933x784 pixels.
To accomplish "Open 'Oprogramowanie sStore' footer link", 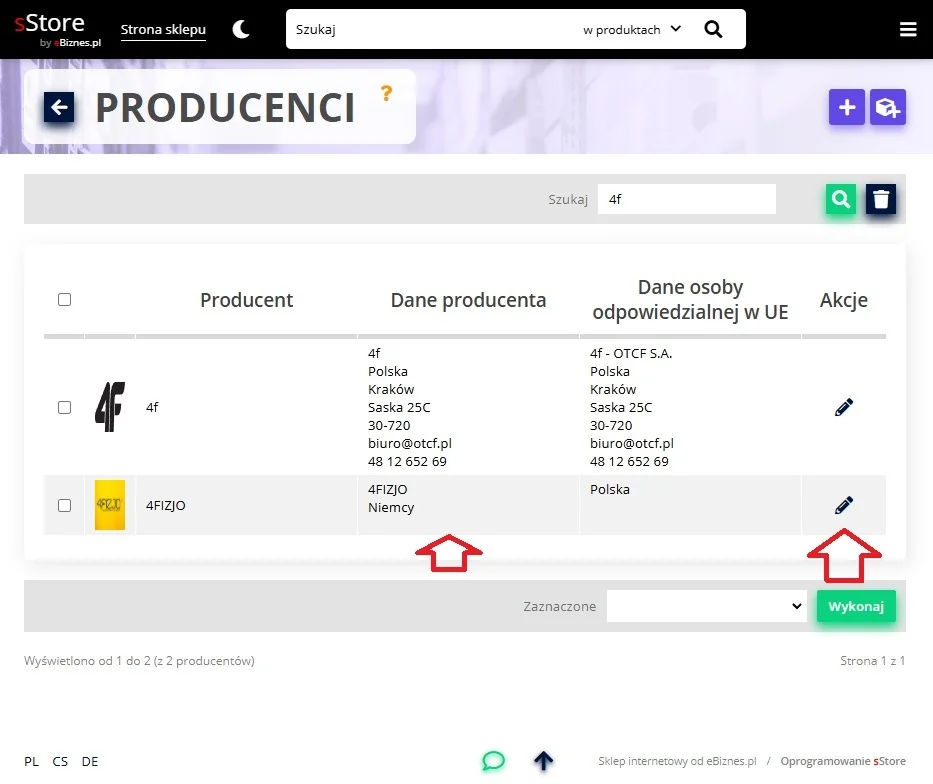I will tap(843, 761).
